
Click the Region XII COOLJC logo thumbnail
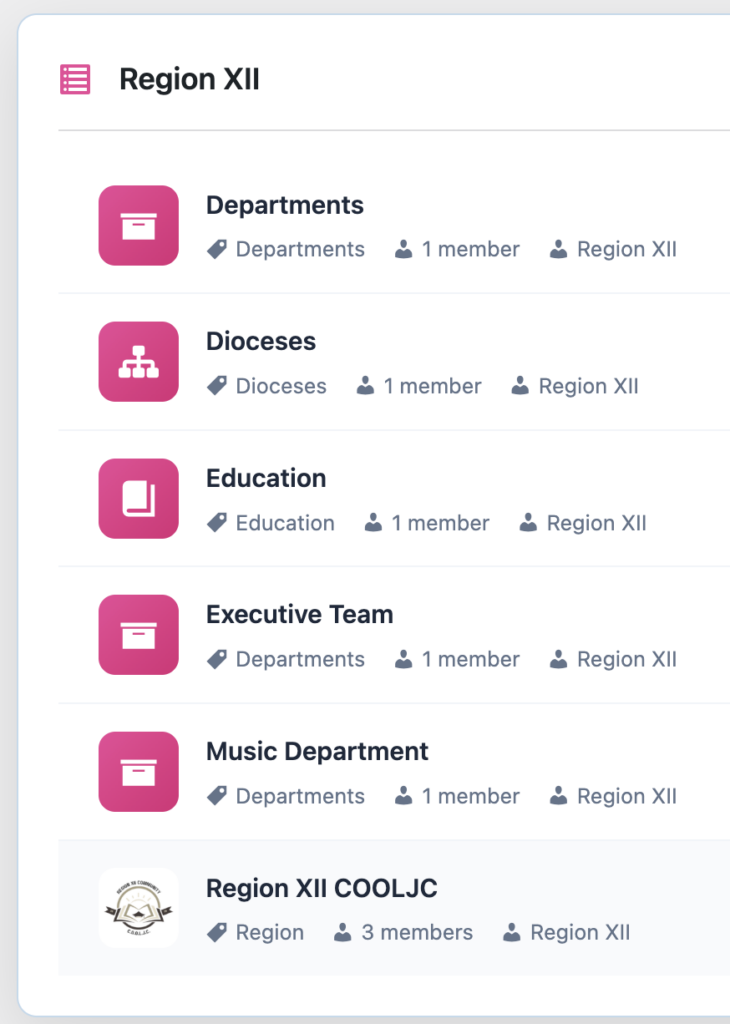[x=138, y=908]
